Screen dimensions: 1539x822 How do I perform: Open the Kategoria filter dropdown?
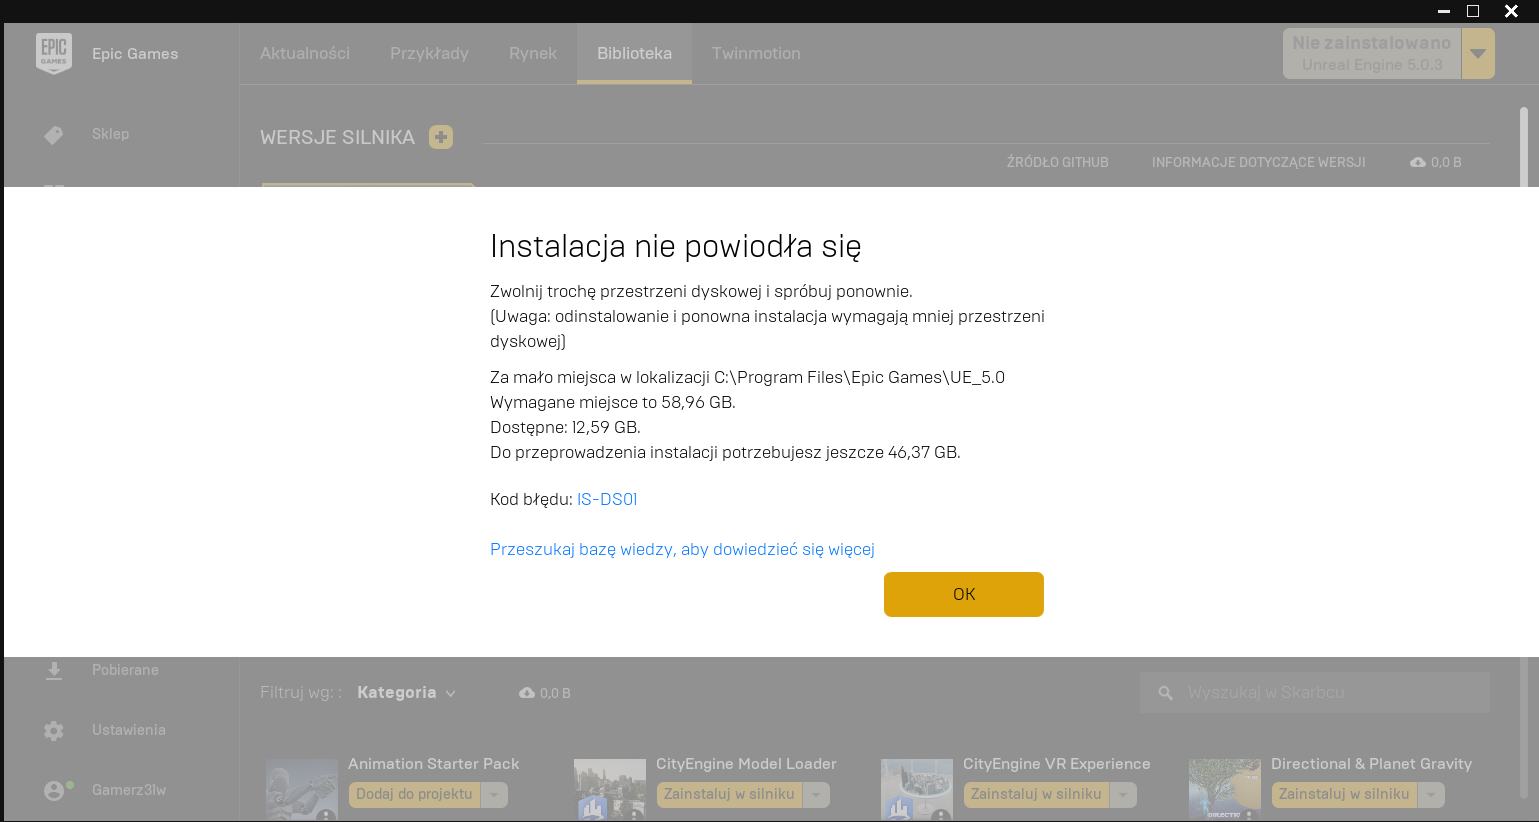click(406, 692)
